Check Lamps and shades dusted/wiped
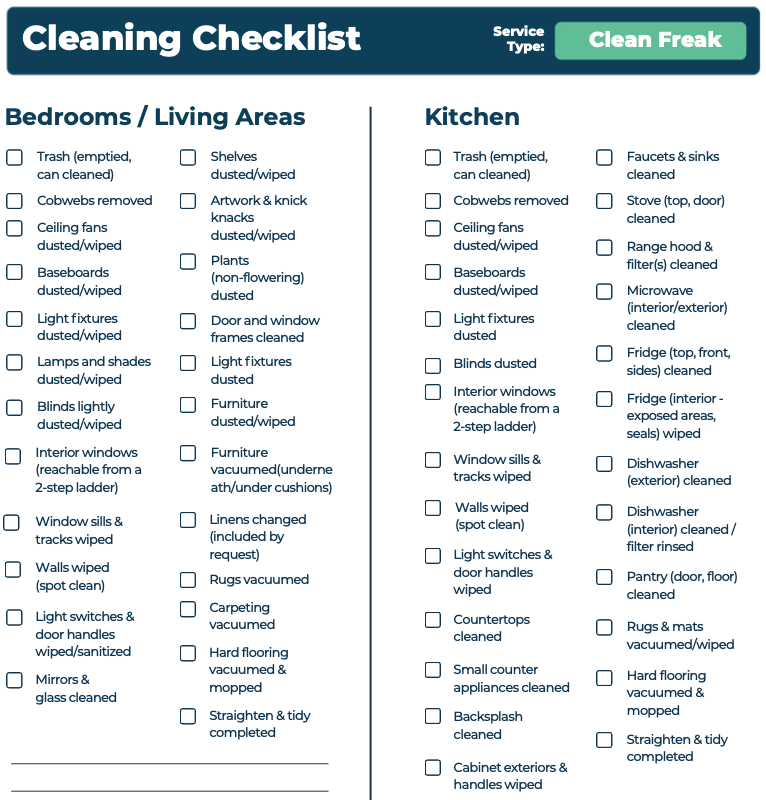This screenshot has width=766, height=800. [15, 362]
